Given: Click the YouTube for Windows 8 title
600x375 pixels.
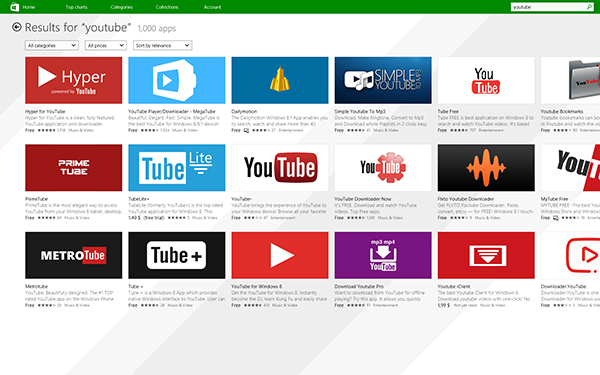Looking at the screenshot, I should pyautogui.click(x=256, y=286).
